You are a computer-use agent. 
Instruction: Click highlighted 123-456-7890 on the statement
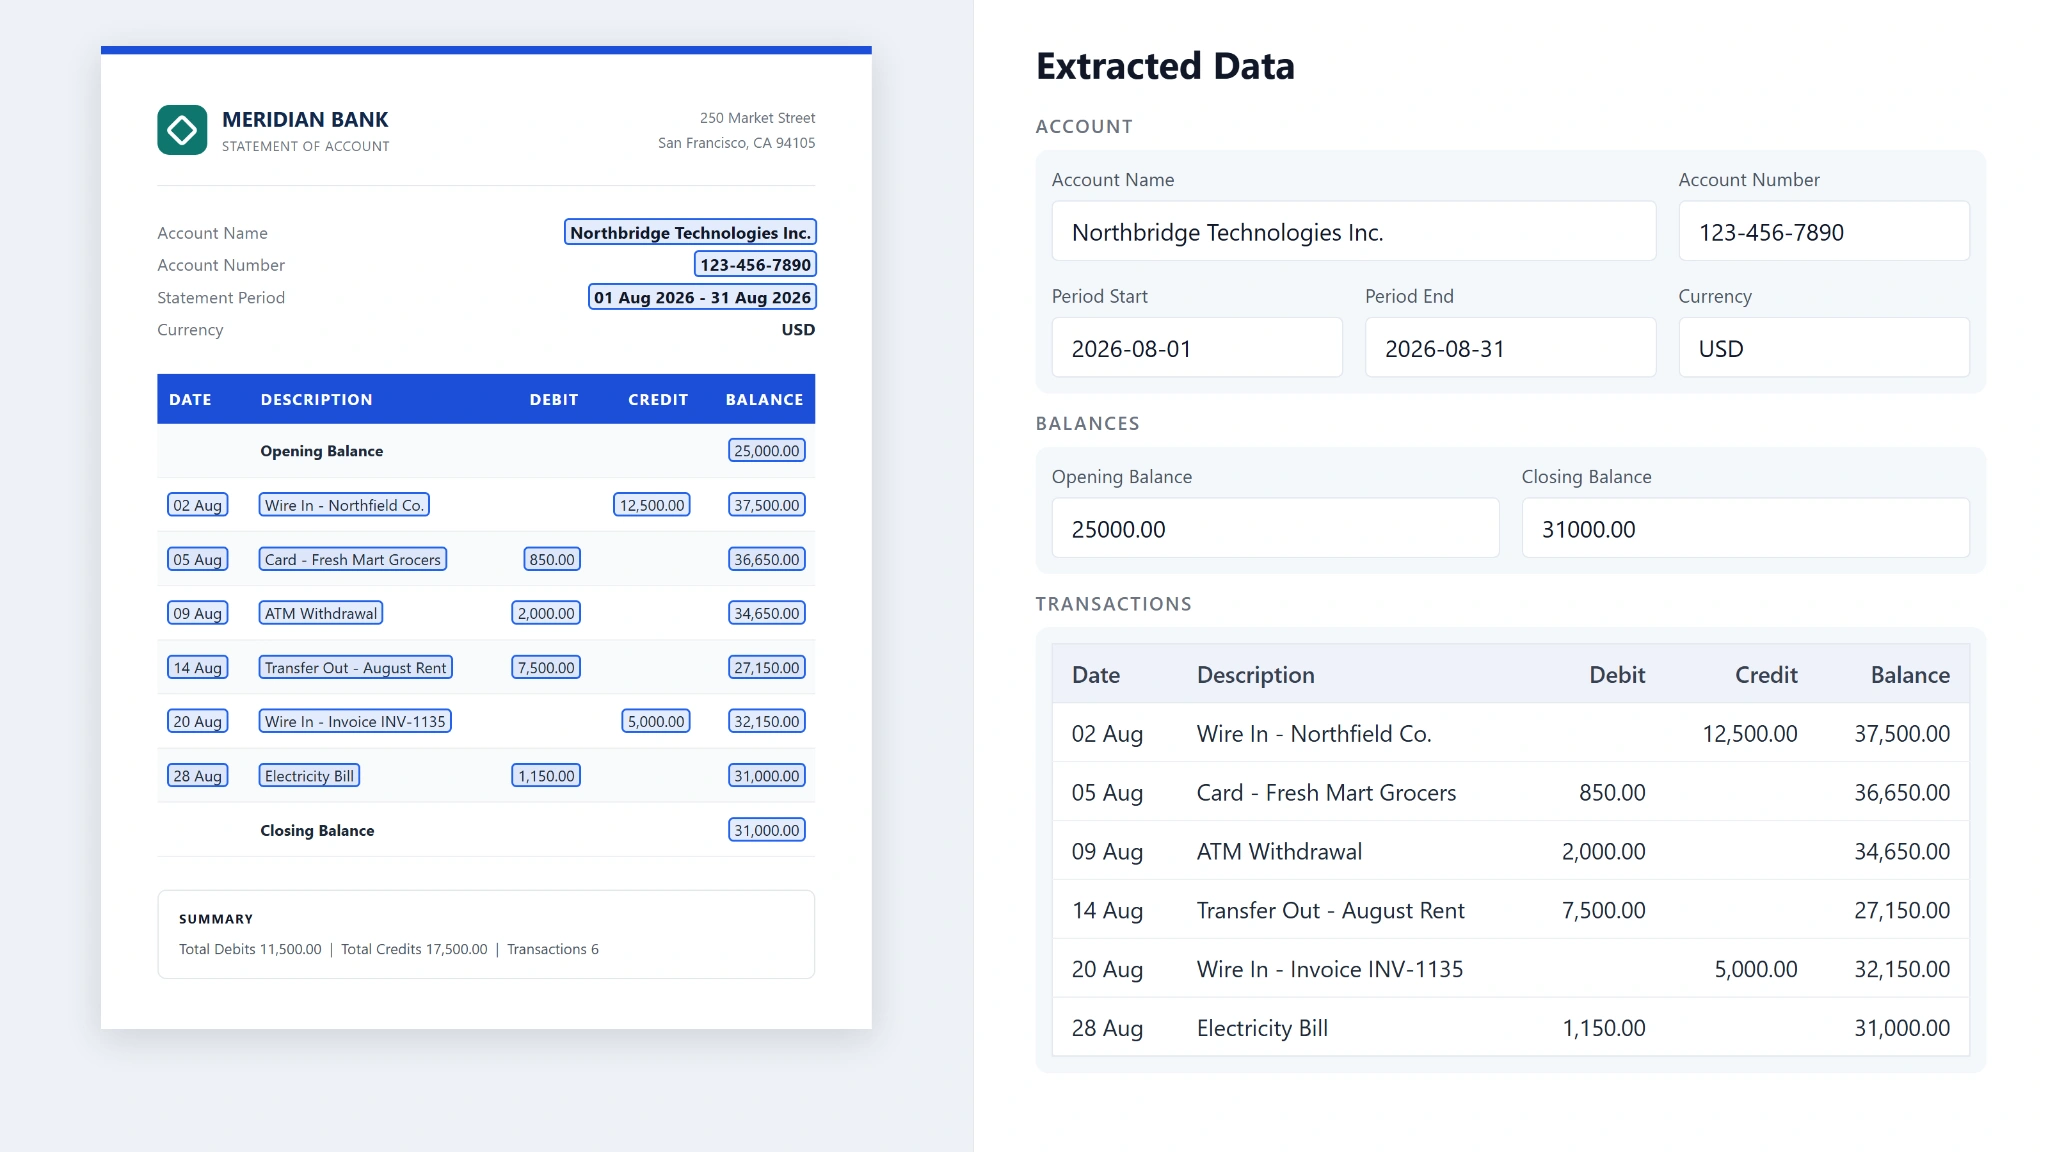[x=755, y=264]
